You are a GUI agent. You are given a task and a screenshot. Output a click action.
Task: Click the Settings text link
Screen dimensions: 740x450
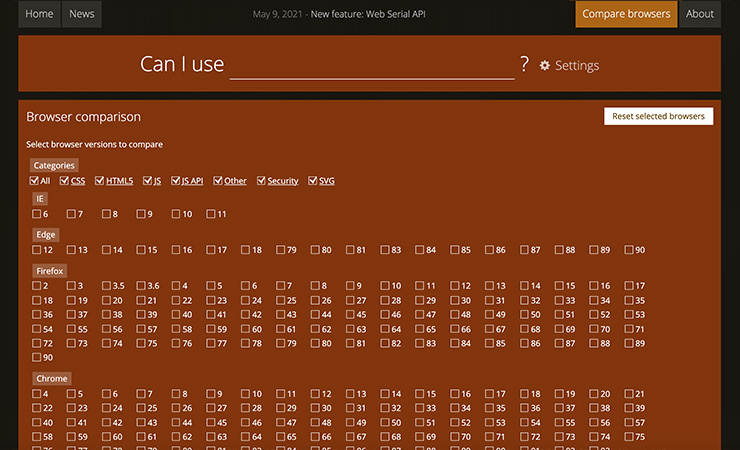[x=577, y=65]
